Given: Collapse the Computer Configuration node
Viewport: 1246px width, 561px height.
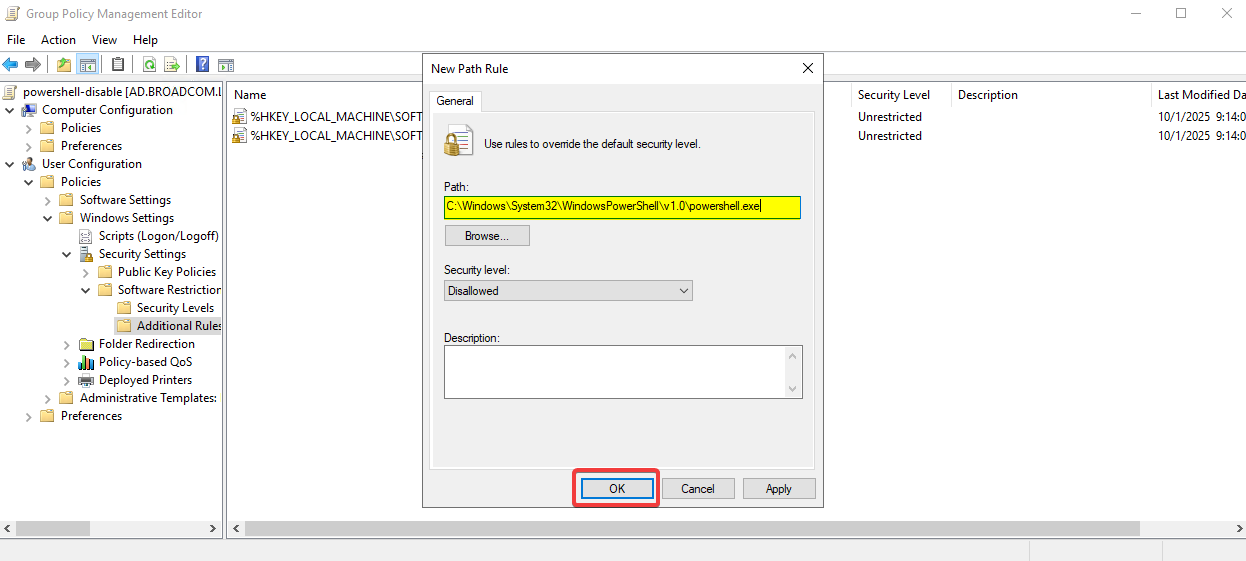Looking at the screenshot, I should (11, 110).
